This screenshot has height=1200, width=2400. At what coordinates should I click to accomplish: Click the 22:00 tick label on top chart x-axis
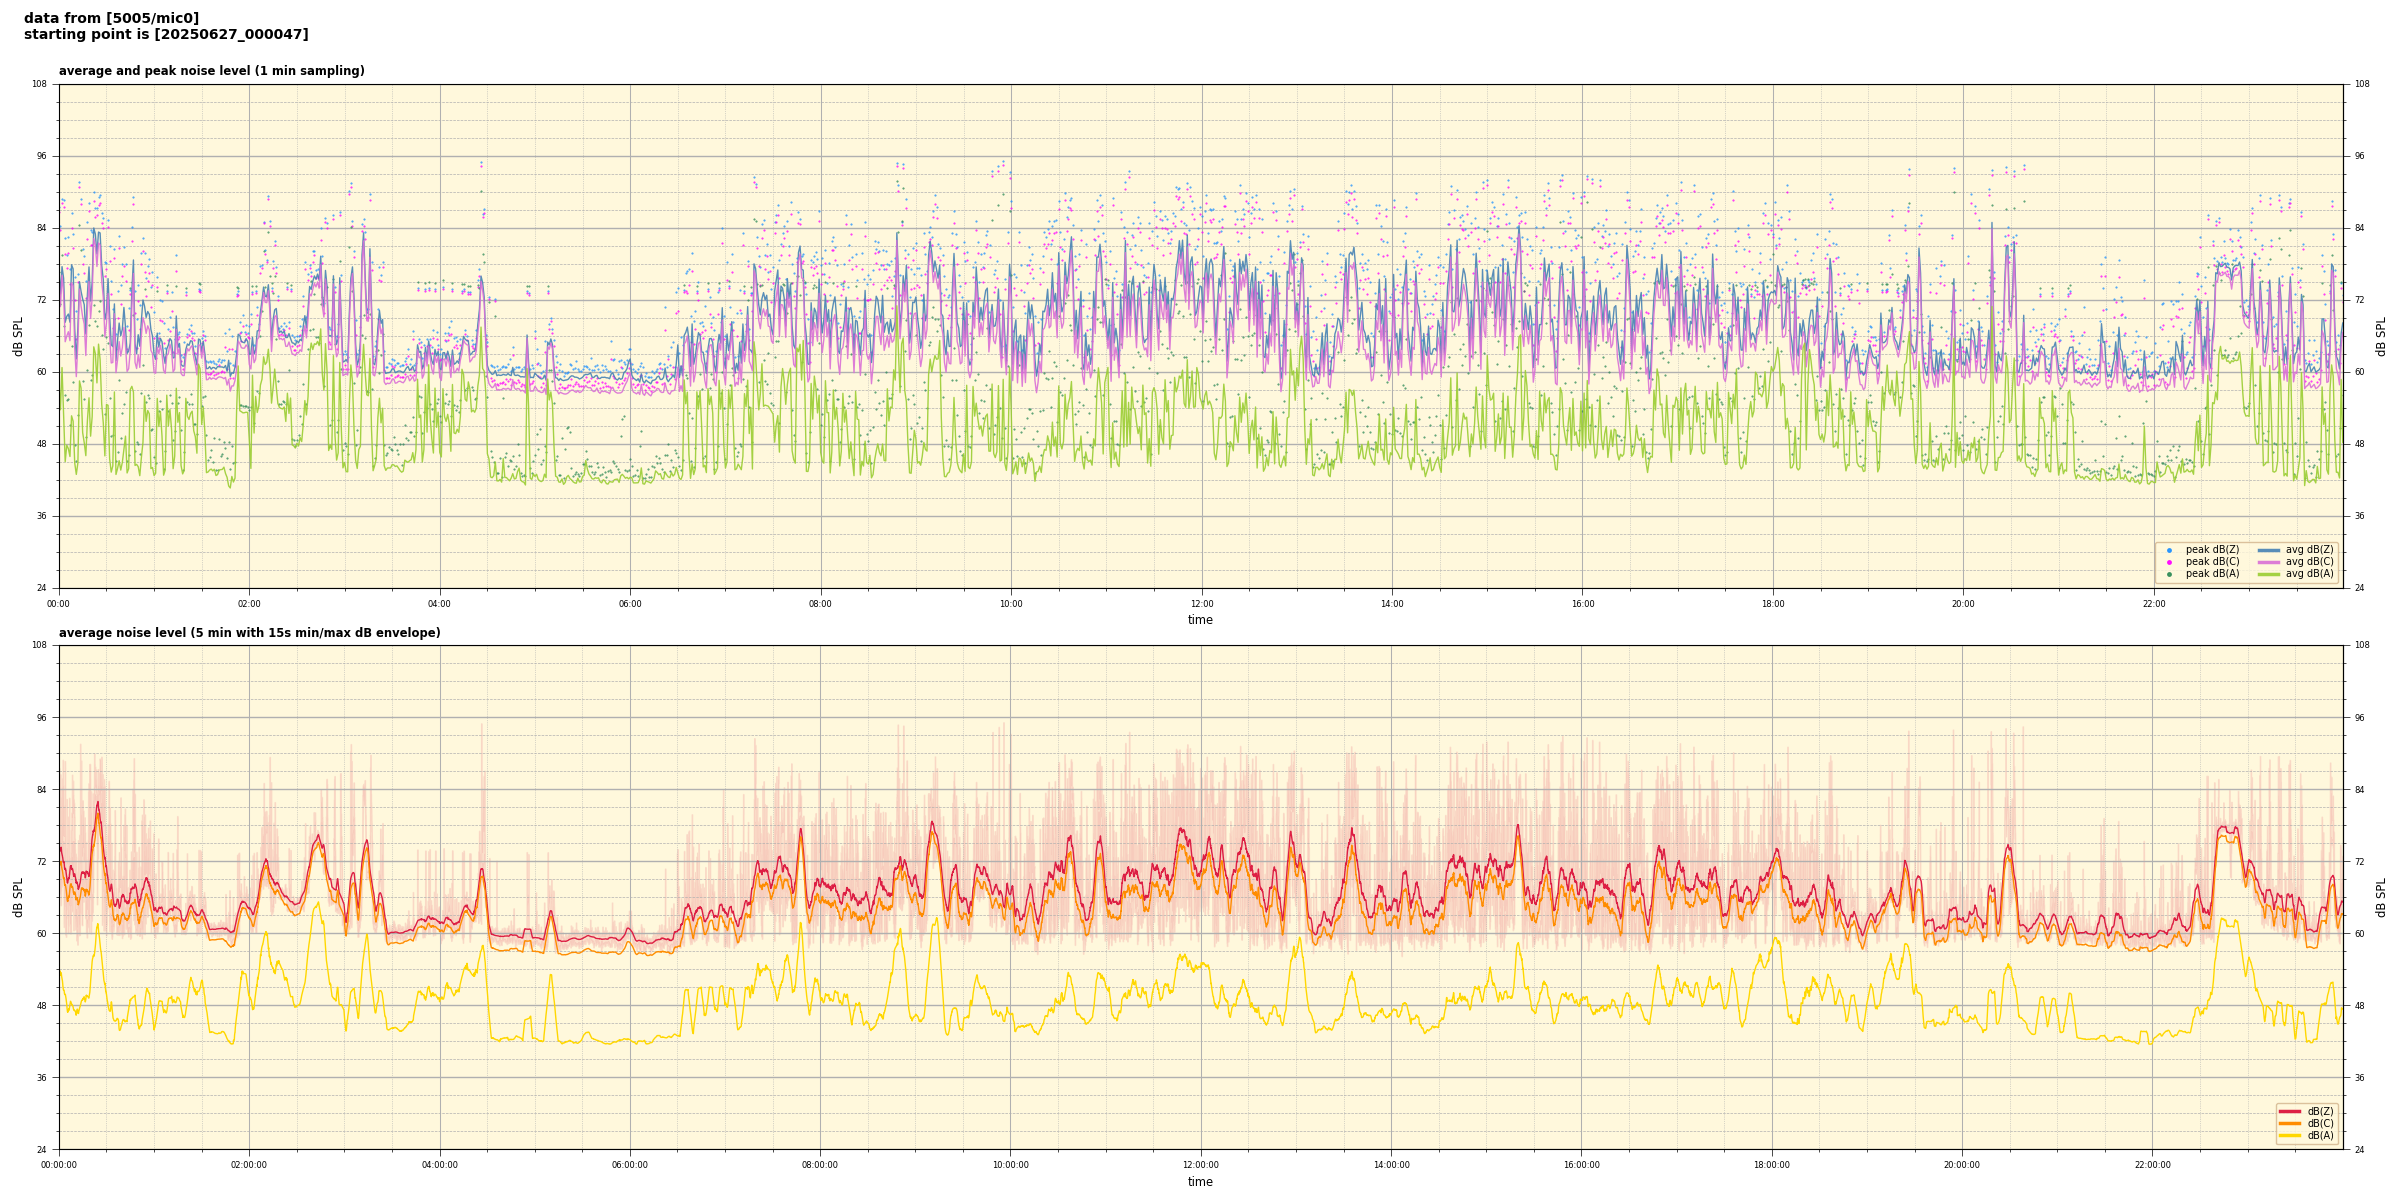coord(2153,604)
